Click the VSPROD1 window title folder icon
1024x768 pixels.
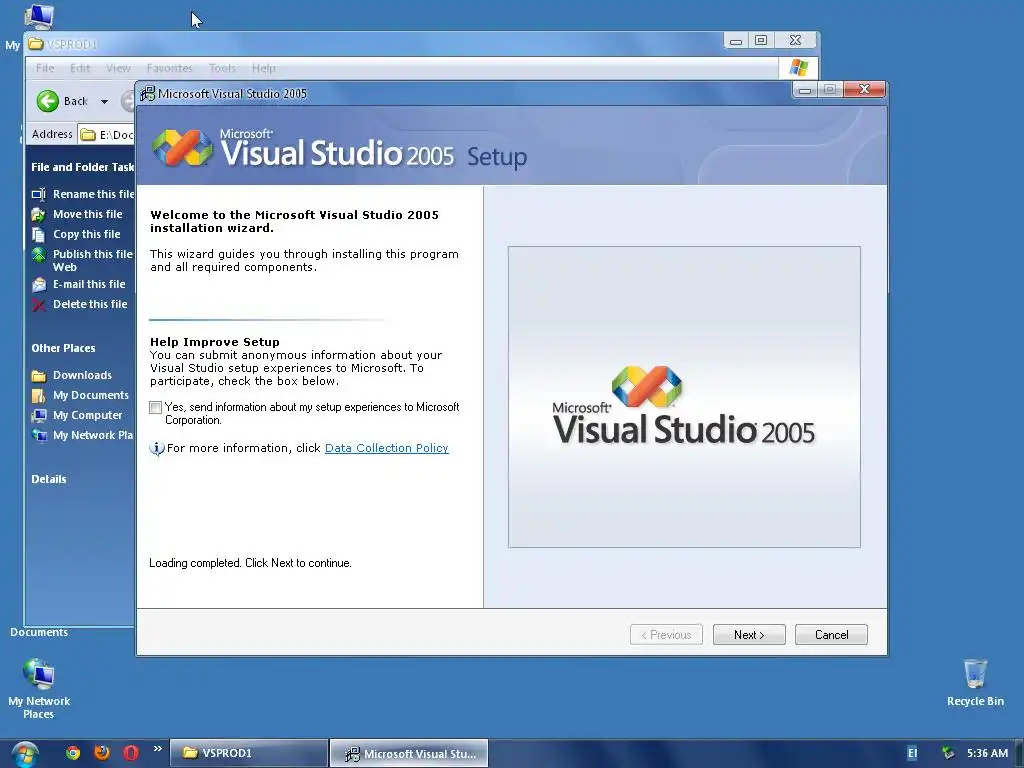[36, 44]
